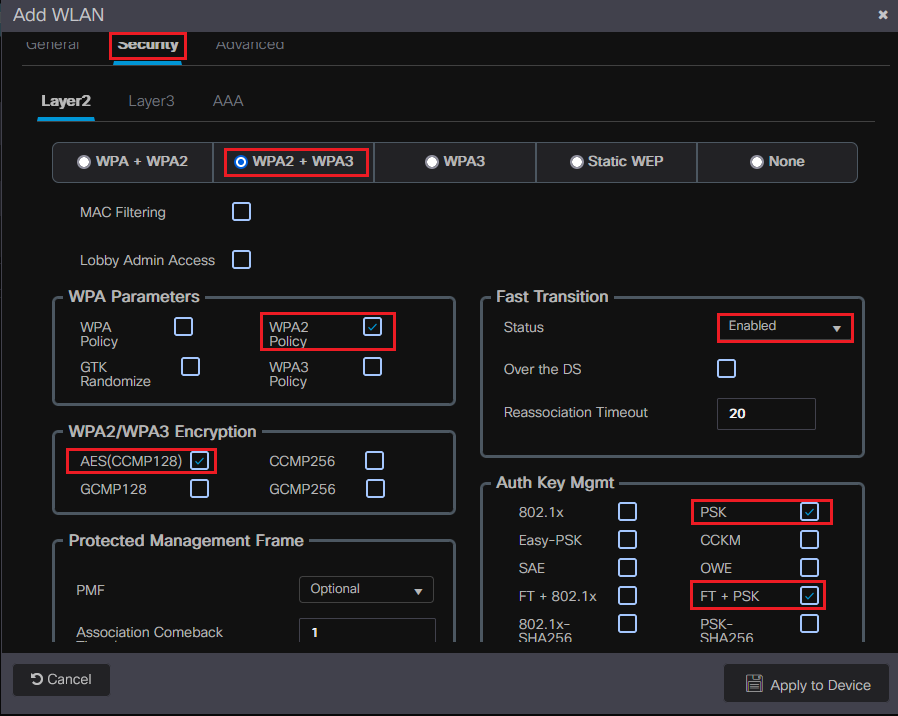Toggle the WPA3 Policy checkbox

click(x=372, y=367)
